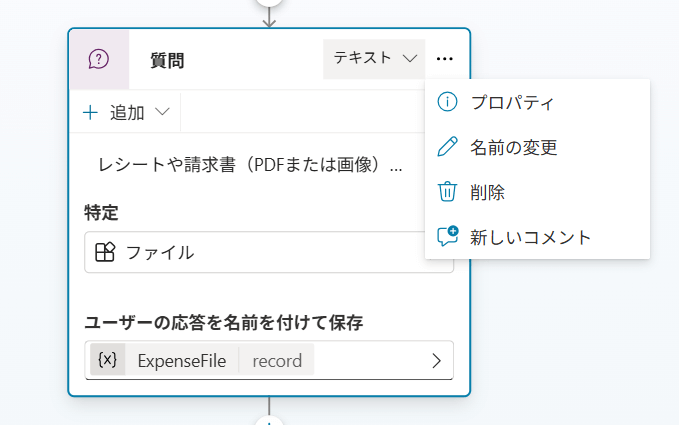The height and width of the screenshot is (425, 679).
Task: Open the テキスト type dropdown
Action: click(374, 59)
